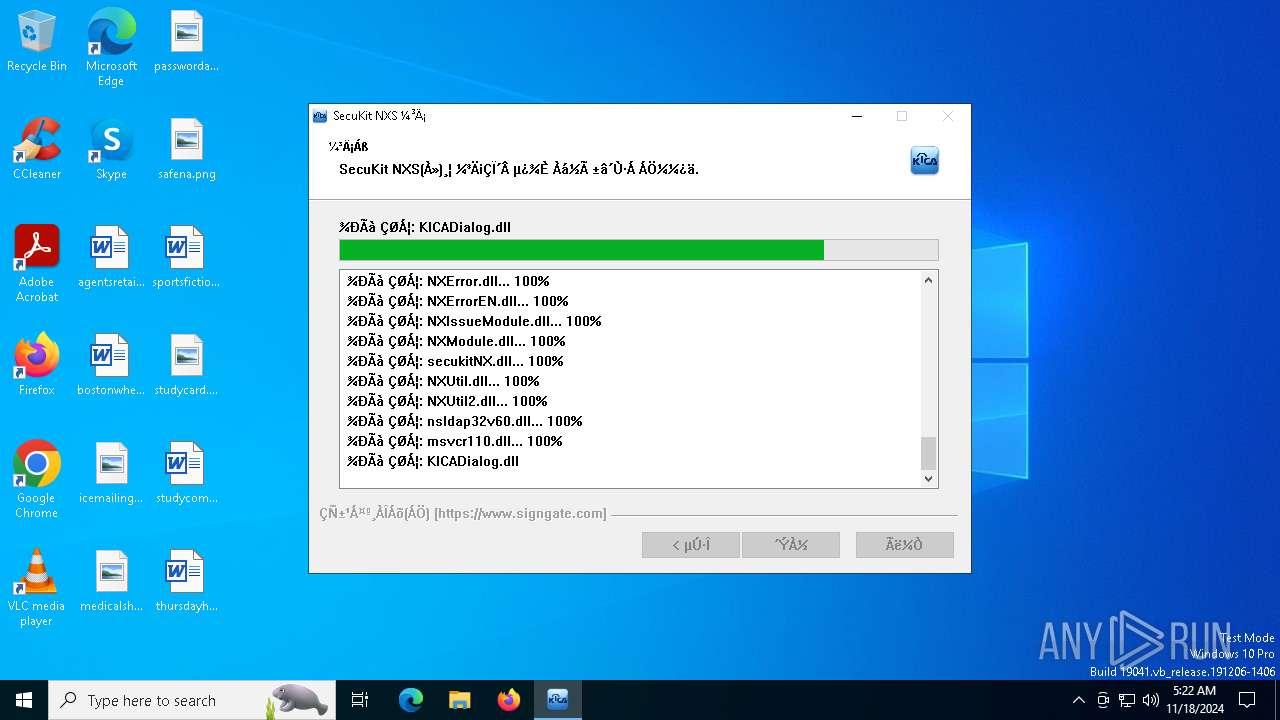Image resolution: width=1280 pixels, height=720 pixels.
Task: Click the SecuKit NXS title bar icon
Action: (320, 116)
